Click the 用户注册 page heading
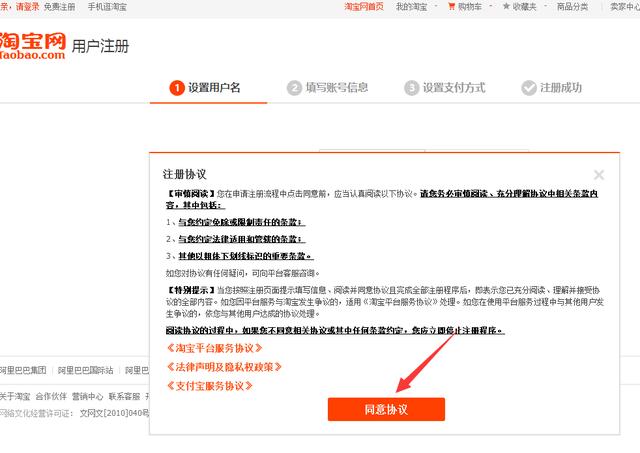Viewport: 640px width, 453px height. [x=100, y=46]
